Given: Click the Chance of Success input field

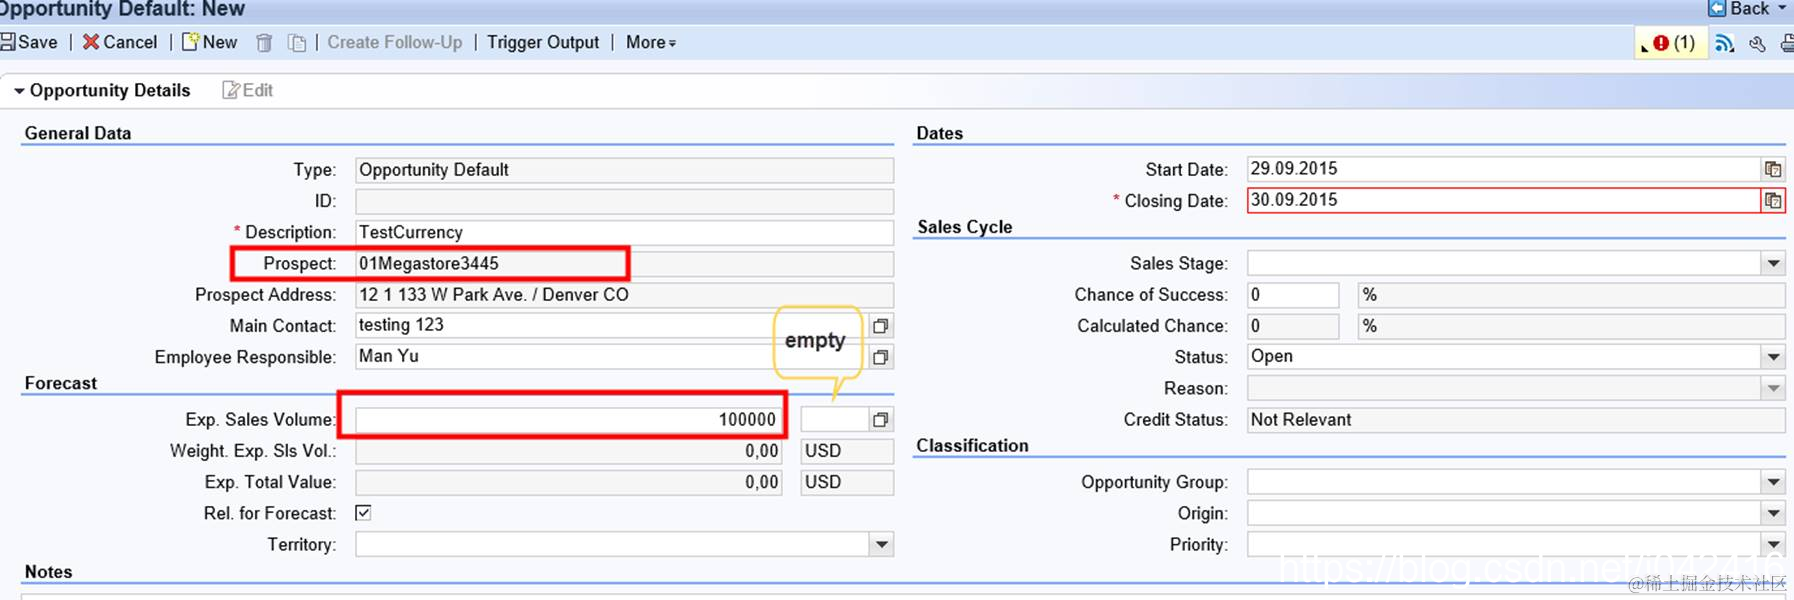Looking at the screenshot, I should pyautogui.click(x=1293, y=294).
